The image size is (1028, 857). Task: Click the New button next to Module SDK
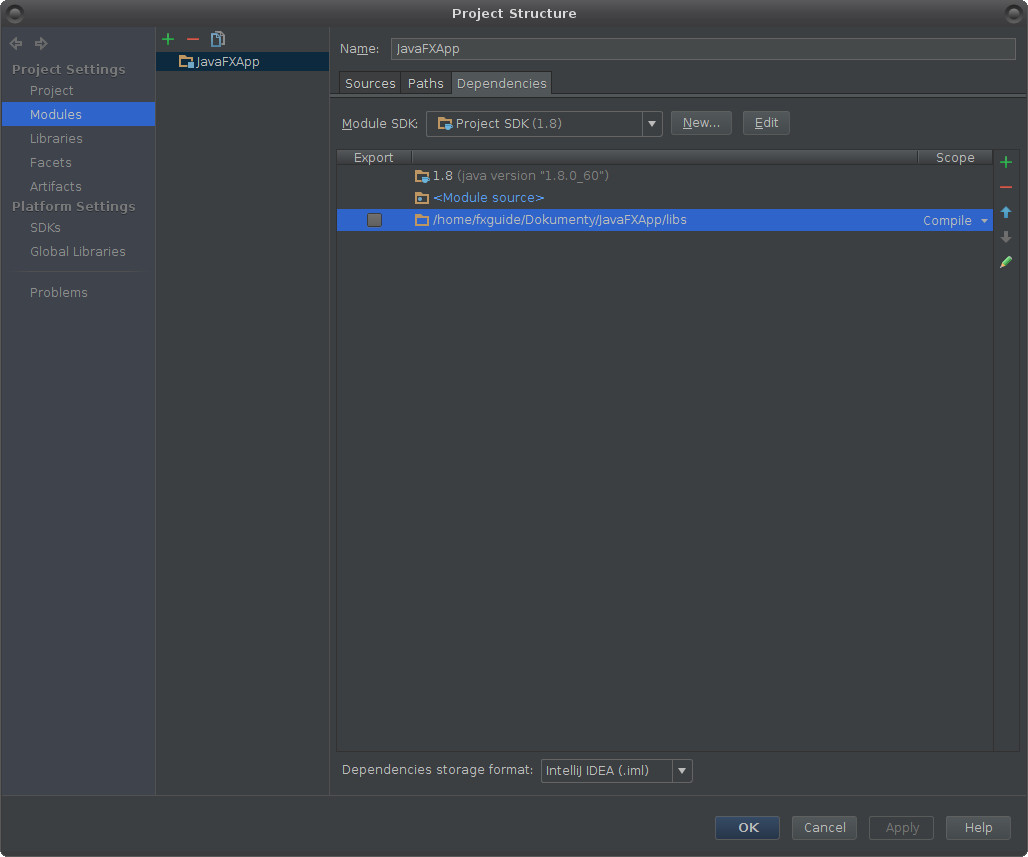pyautogui.click(x=701, y=122)
